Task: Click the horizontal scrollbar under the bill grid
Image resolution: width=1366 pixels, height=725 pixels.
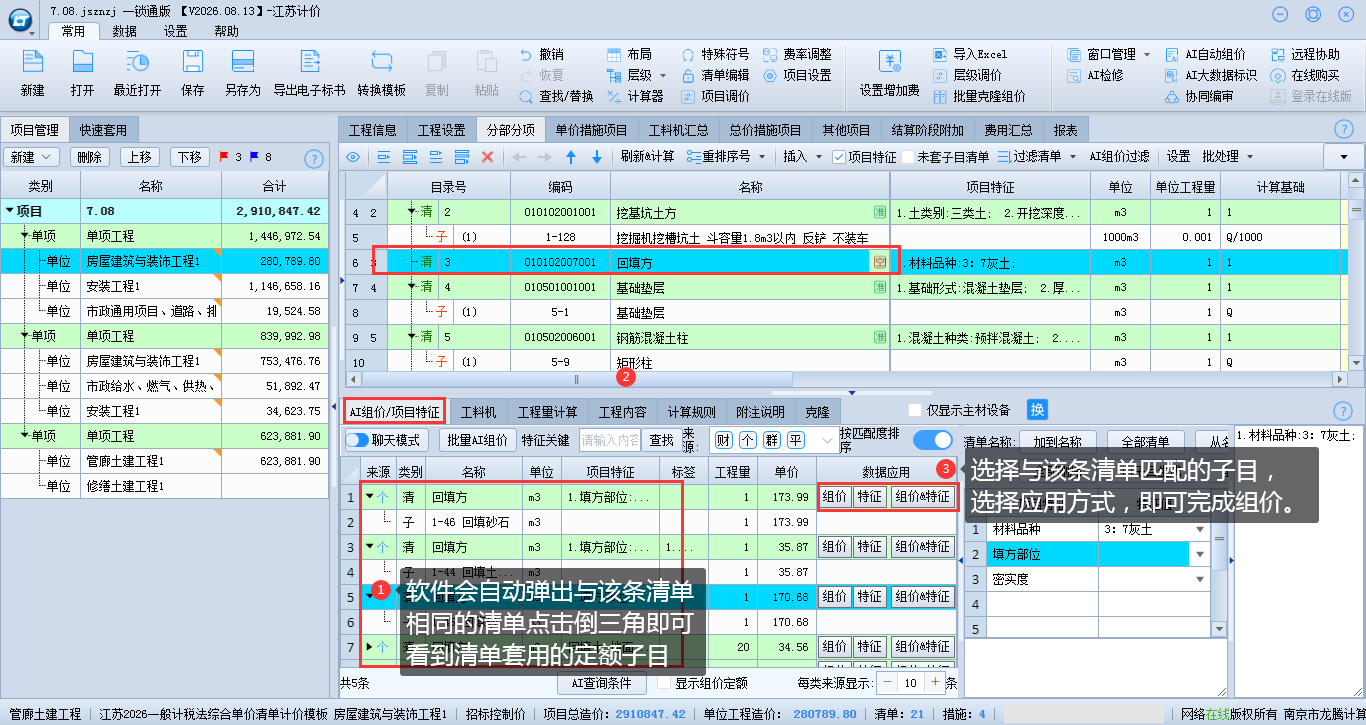Action: 576,379
